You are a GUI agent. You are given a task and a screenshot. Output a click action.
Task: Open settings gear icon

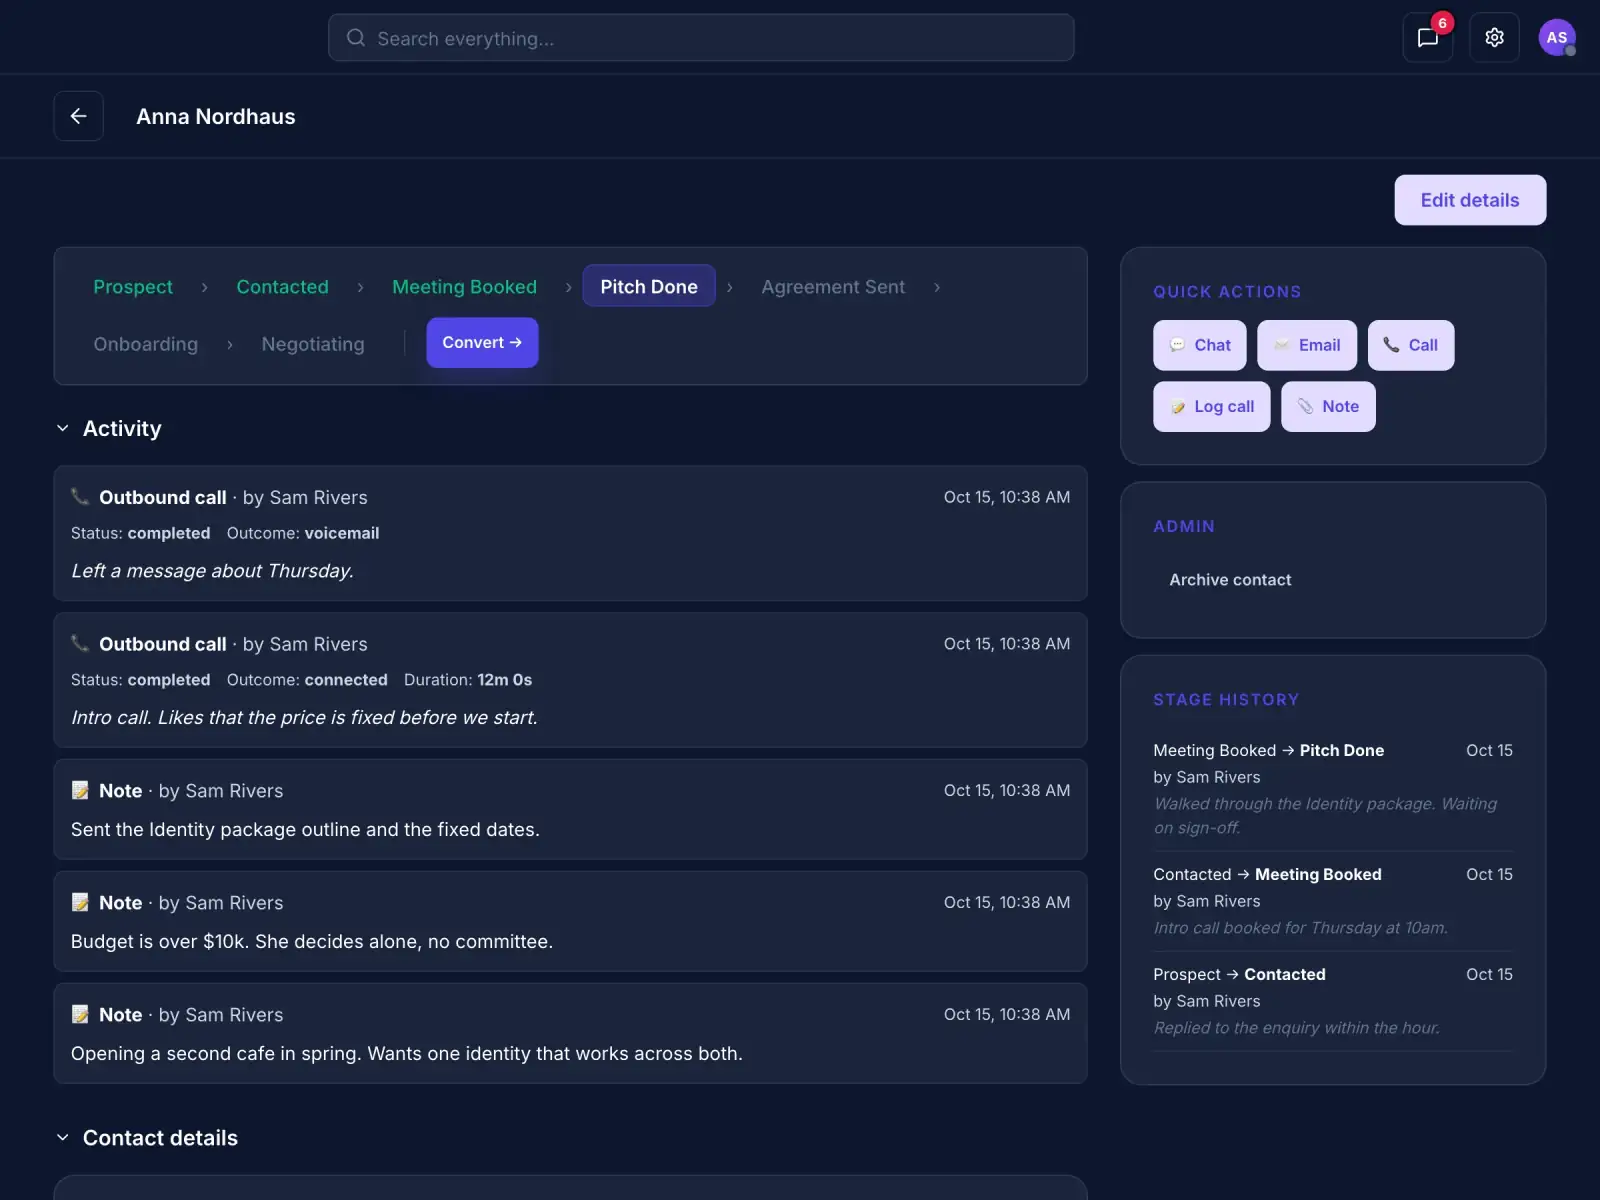click(1494, 38)
